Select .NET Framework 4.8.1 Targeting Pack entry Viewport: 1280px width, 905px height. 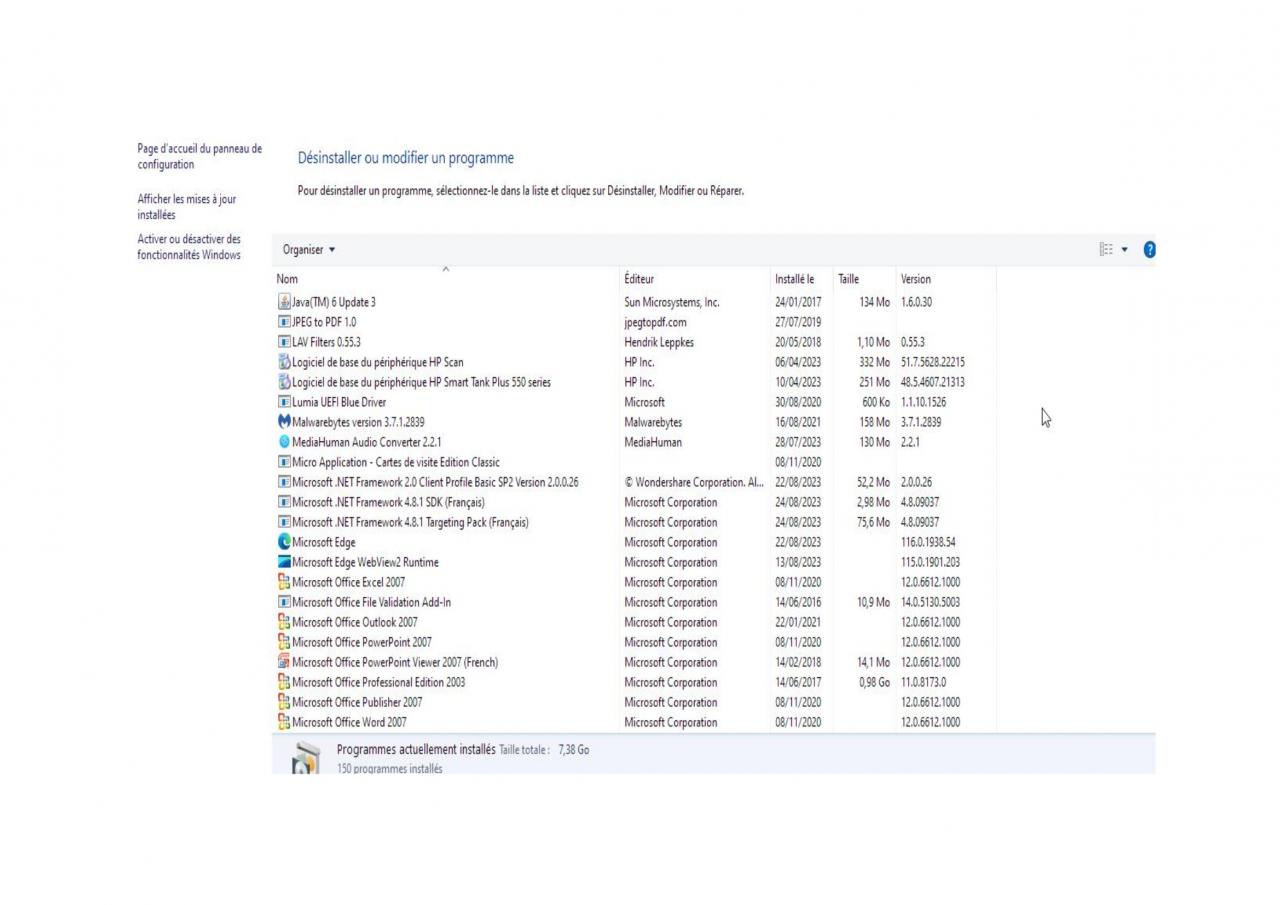pos(410,522)
